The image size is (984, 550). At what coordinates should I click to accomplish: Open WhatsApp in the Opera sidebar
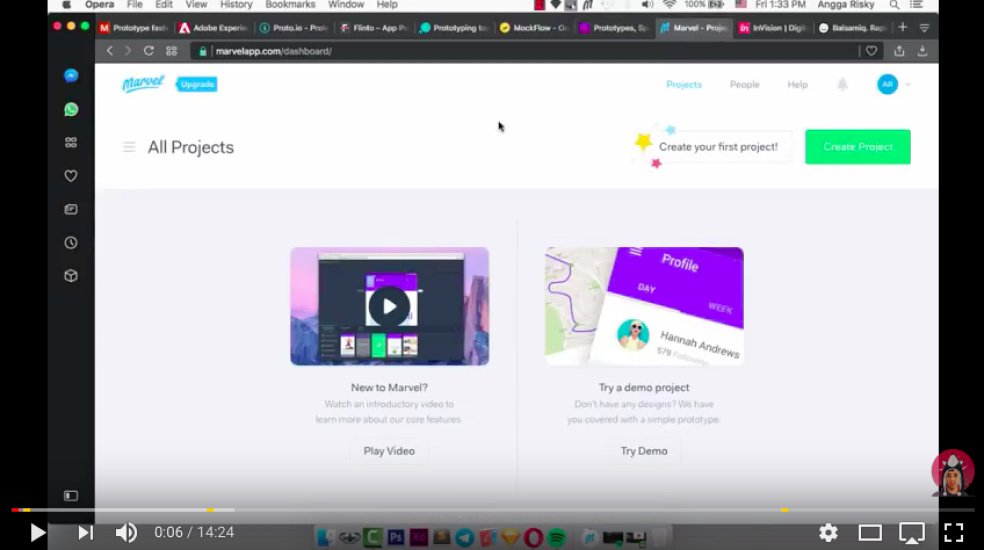pyautogui.click(x=71, y=109)
